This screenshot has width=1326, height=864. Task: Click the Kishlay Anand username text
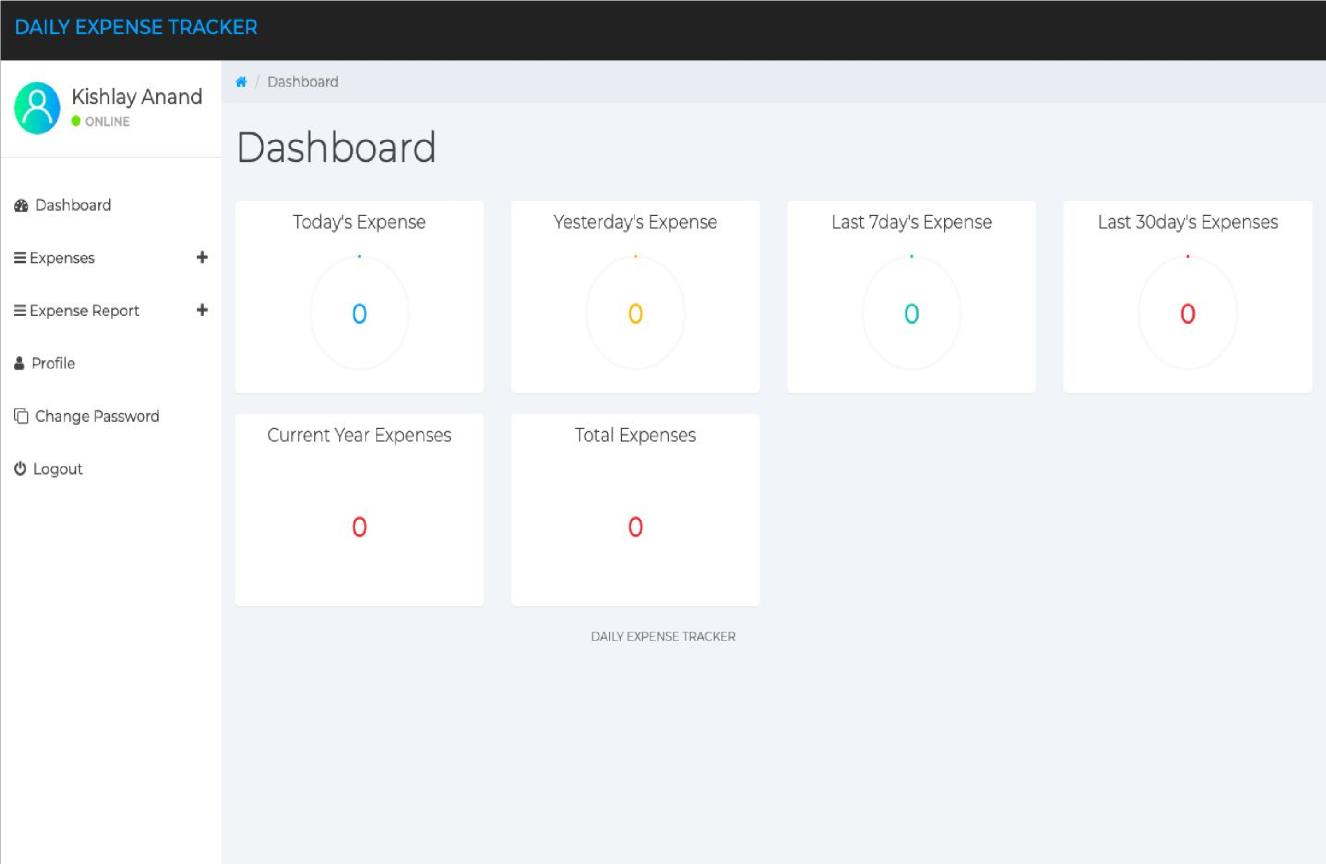tap(137, 97)
